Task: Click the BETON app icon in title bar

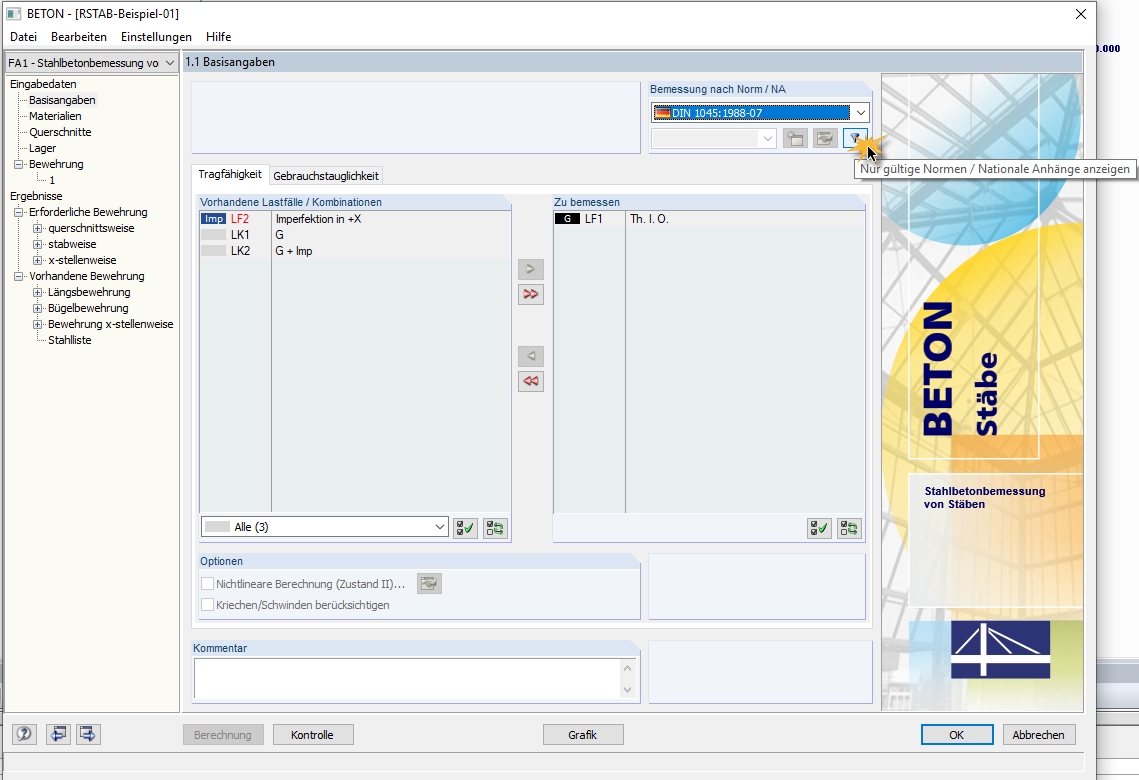Action: coord(14,14)
